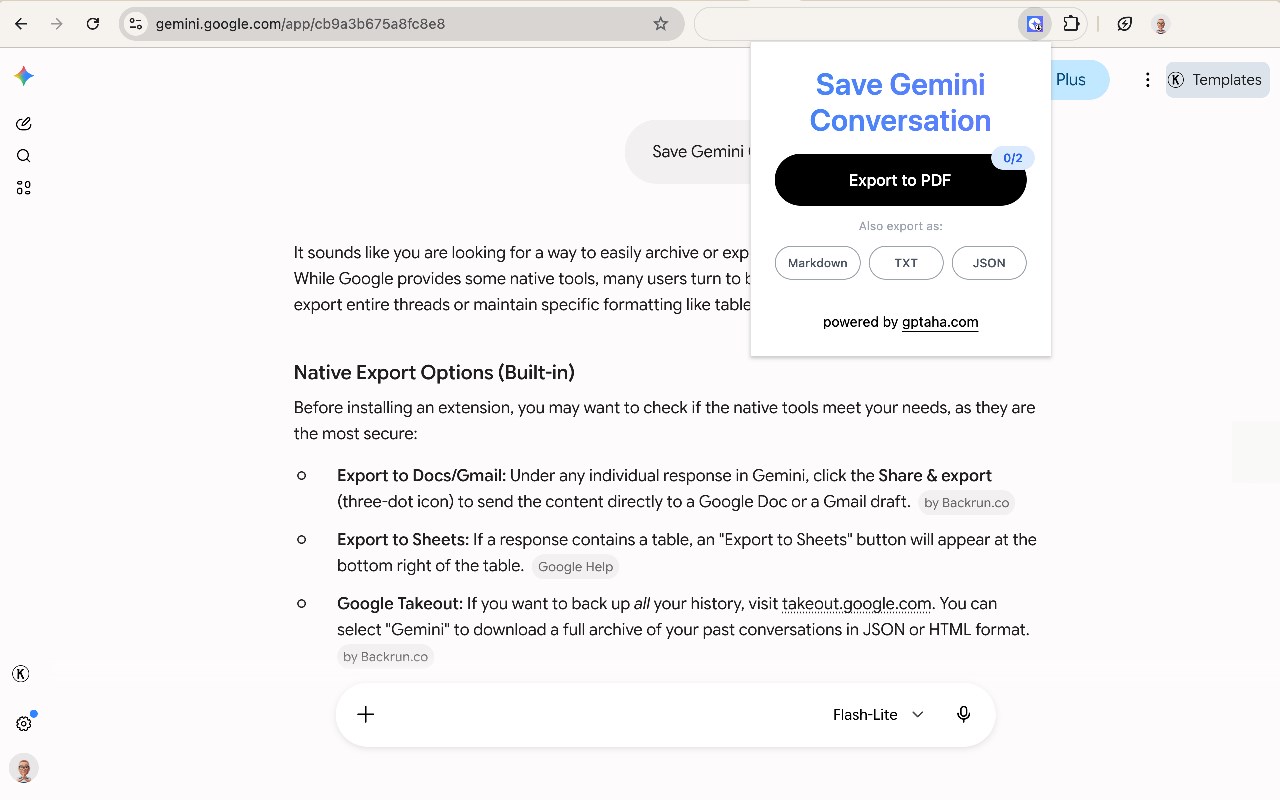This screenshot has height=800, width=1280.
Task: Bookmark this page with the star icon
Action: click(x=660, y=24)
